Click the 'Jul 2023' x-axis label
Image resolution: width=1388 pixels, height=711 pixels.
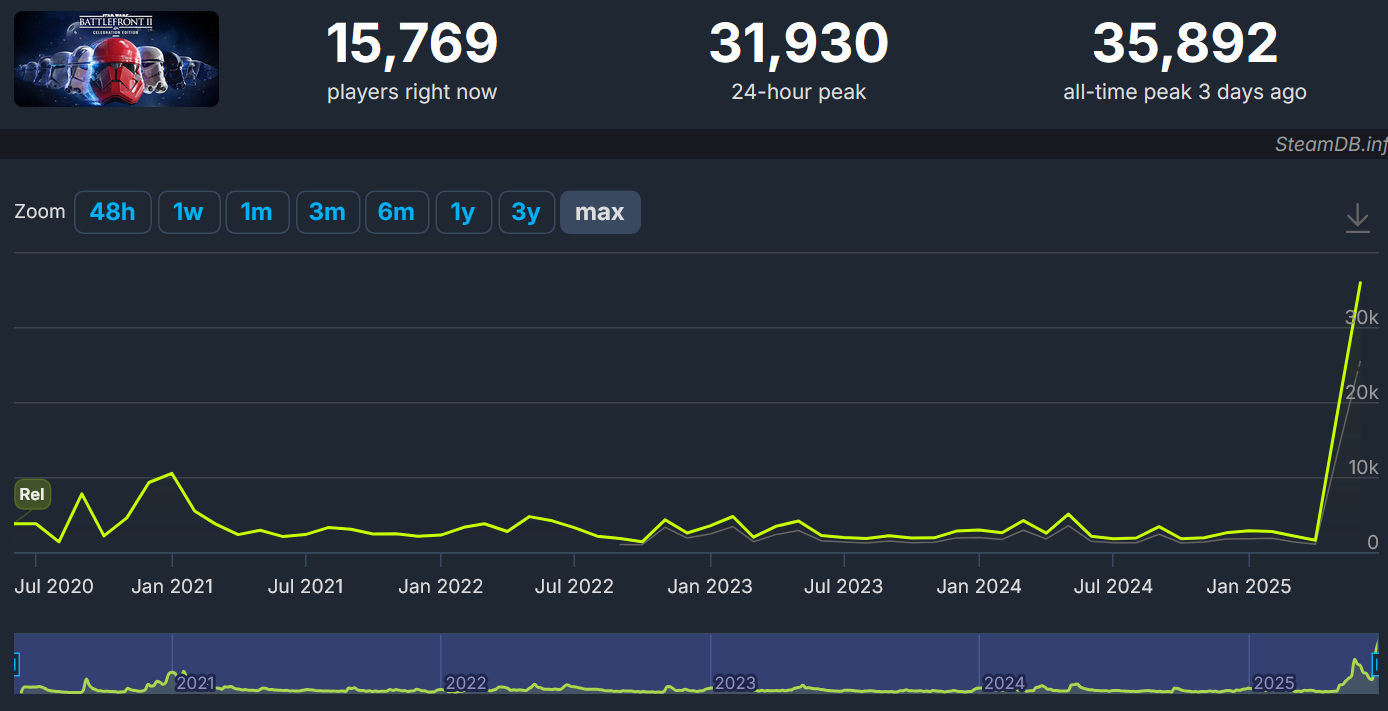pyautogui.click(x=843, y=587)
